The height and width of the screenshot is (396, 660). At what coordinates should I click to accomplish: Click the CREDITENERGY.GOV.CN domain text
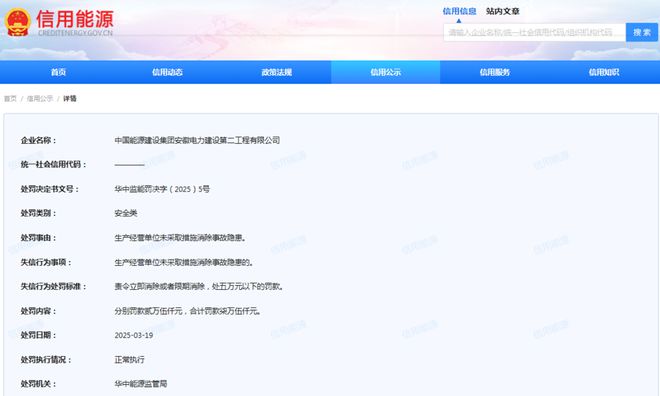click(75, 33)
